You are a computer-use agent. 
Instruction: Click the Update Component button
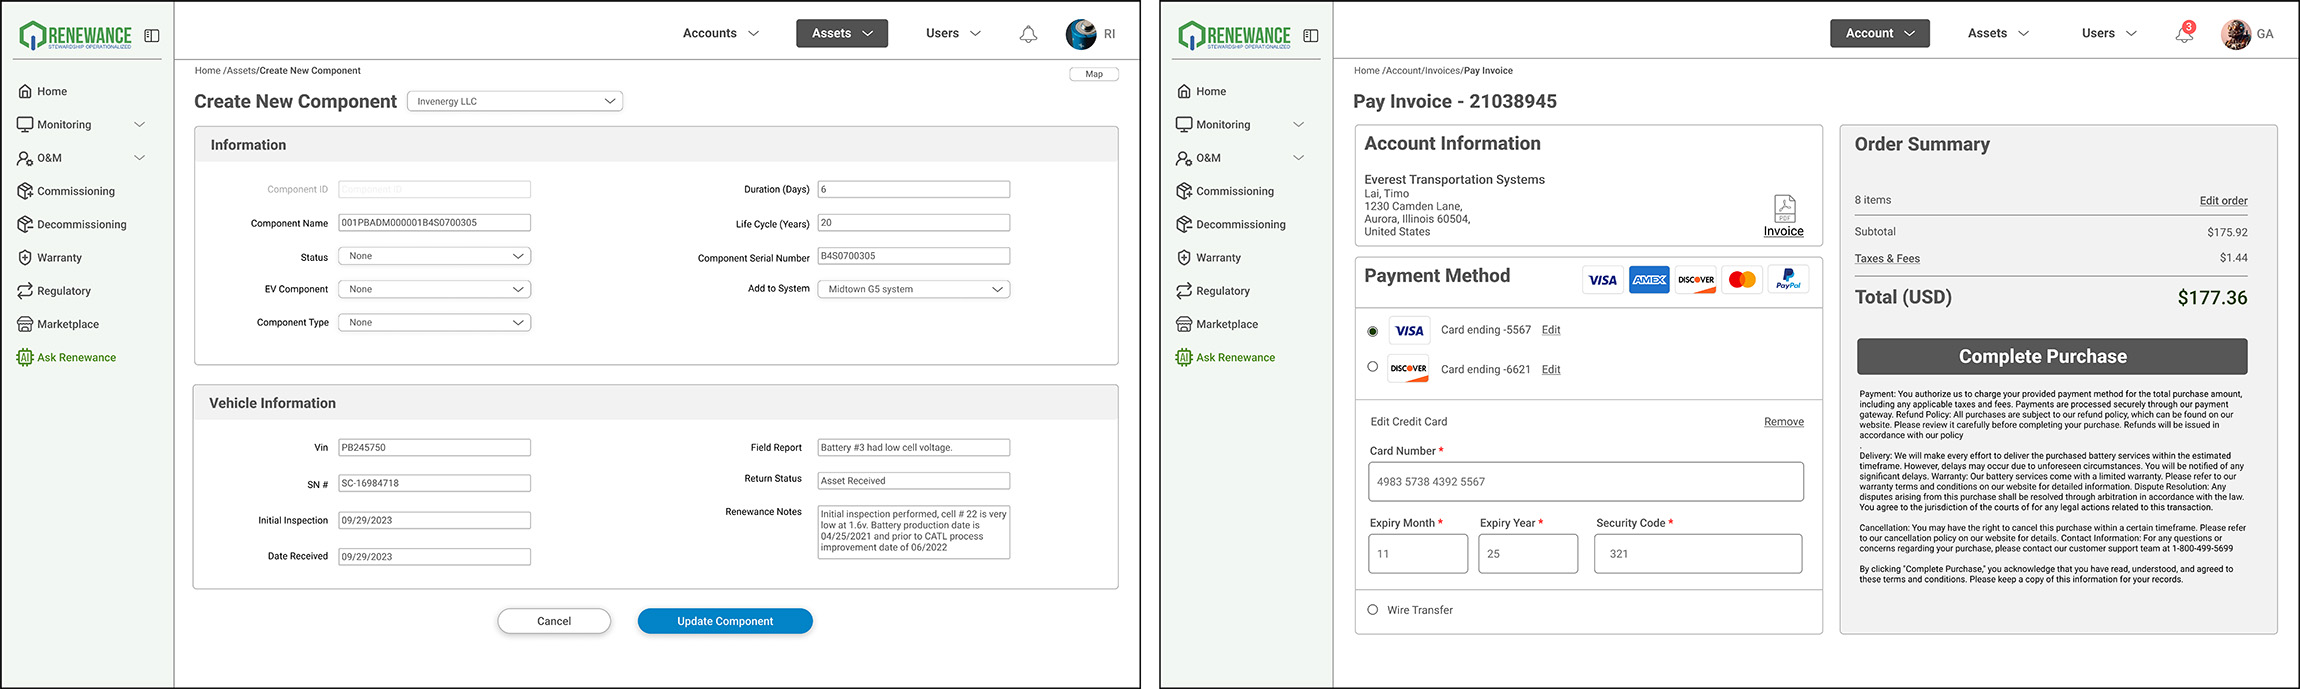(x=725, y=621)
